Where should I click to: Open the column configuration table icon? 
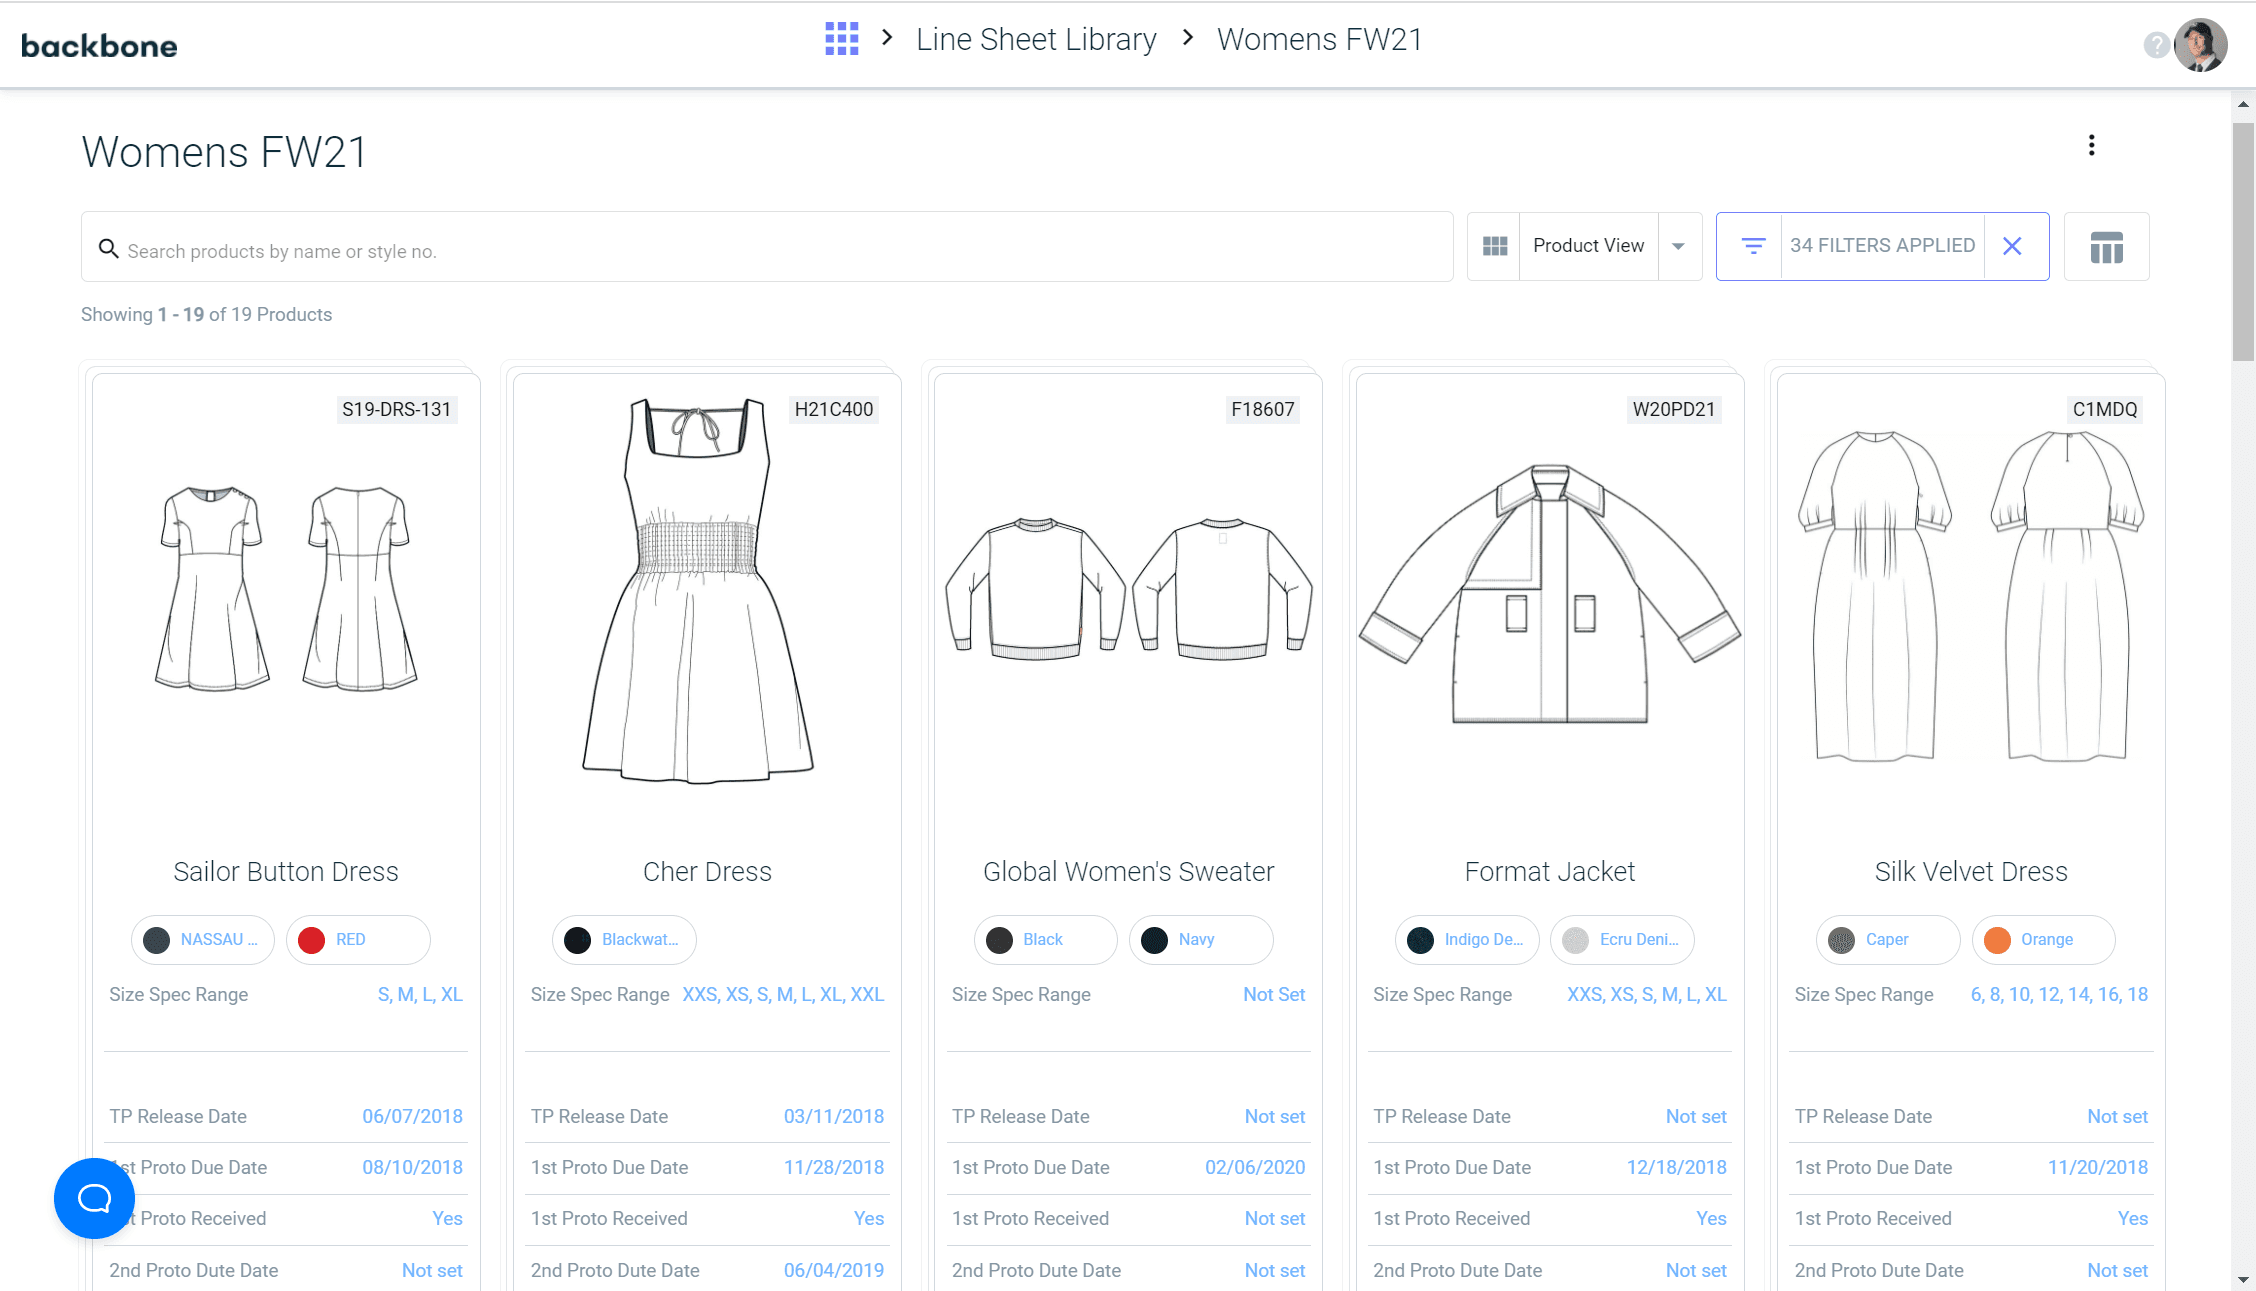click(2106, 247)
